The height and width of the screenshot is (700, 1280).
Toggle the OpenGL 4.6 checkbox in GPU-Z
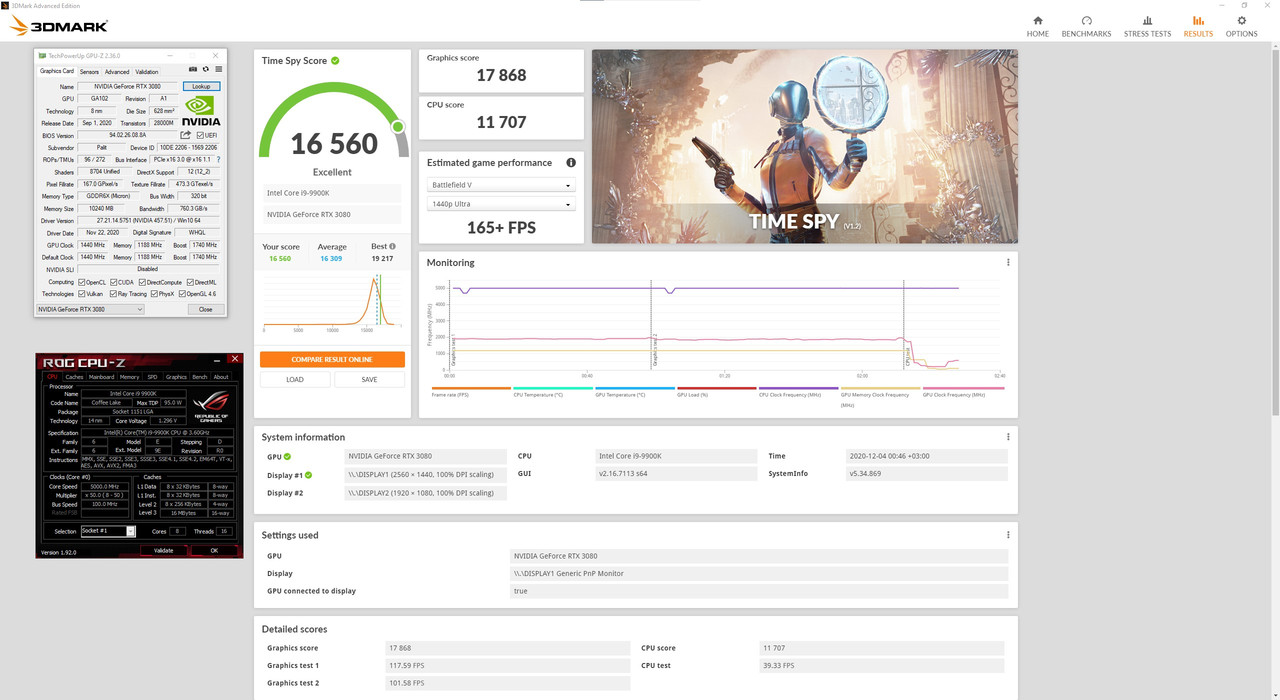pyautogui.click(x=181, y=294)
